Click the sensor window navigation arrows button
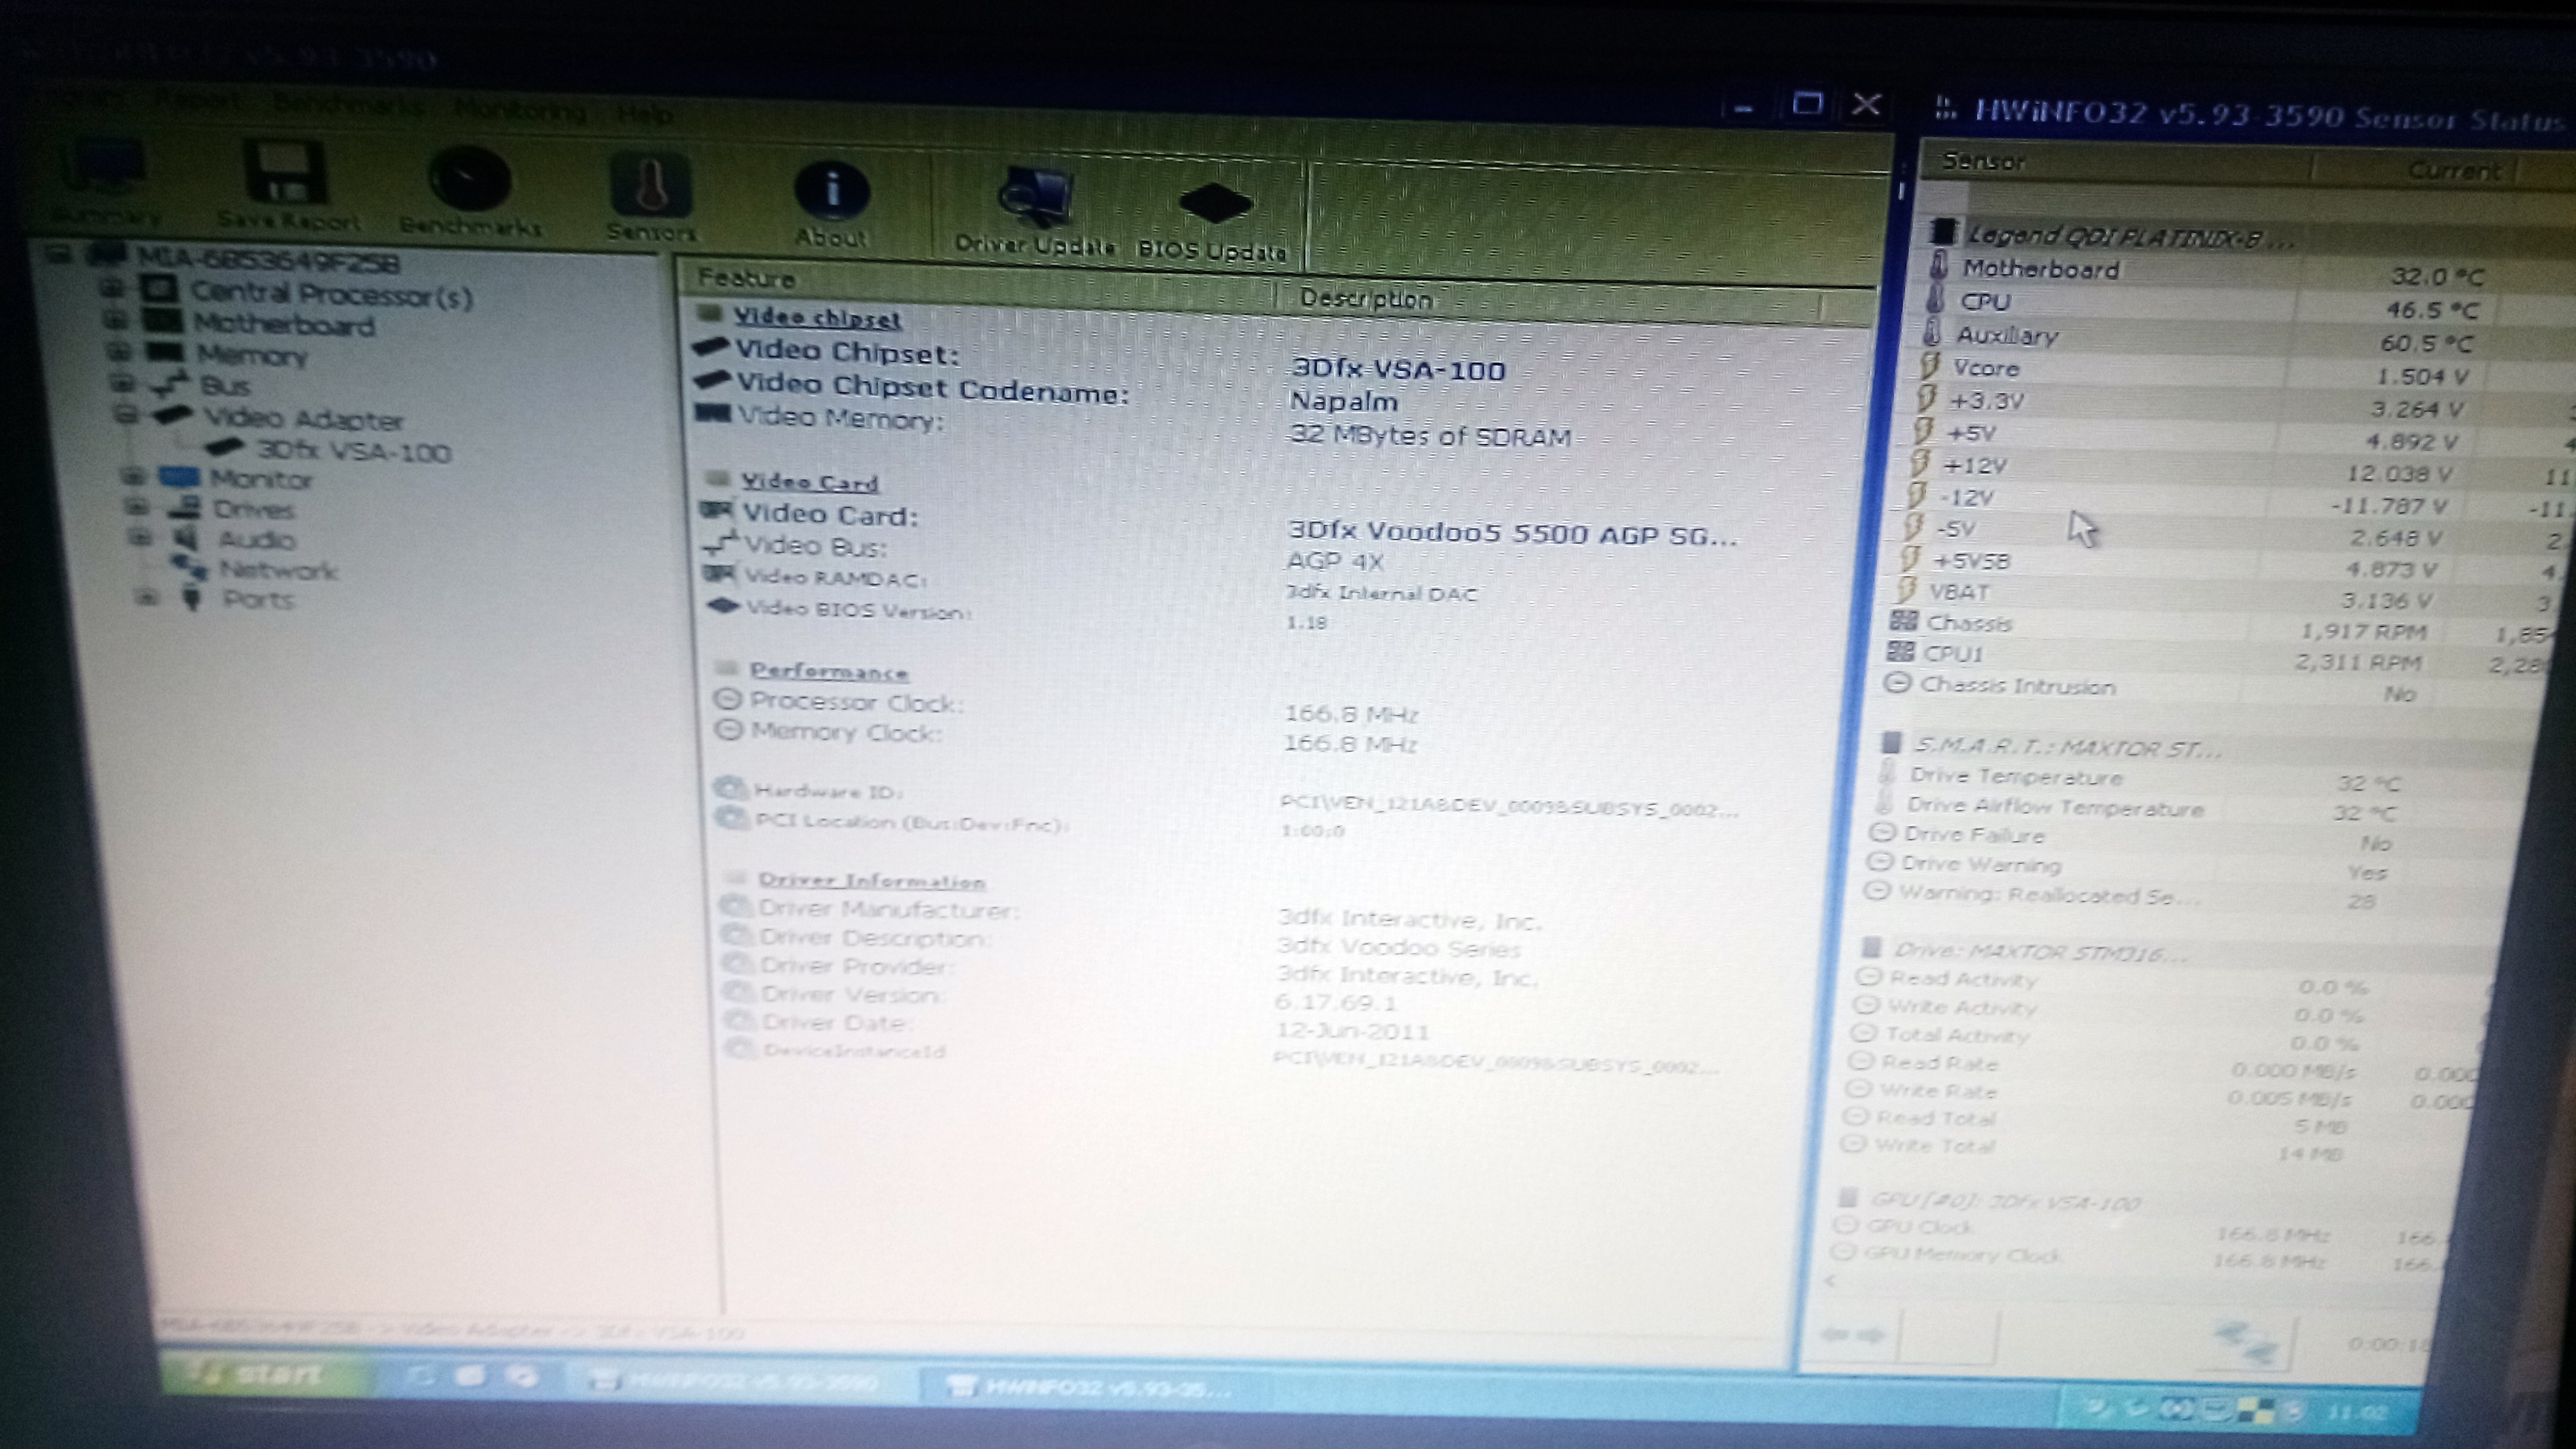Image resolution: width=2576 pixels, height=1449 pixels. tap(1852, 1334)
